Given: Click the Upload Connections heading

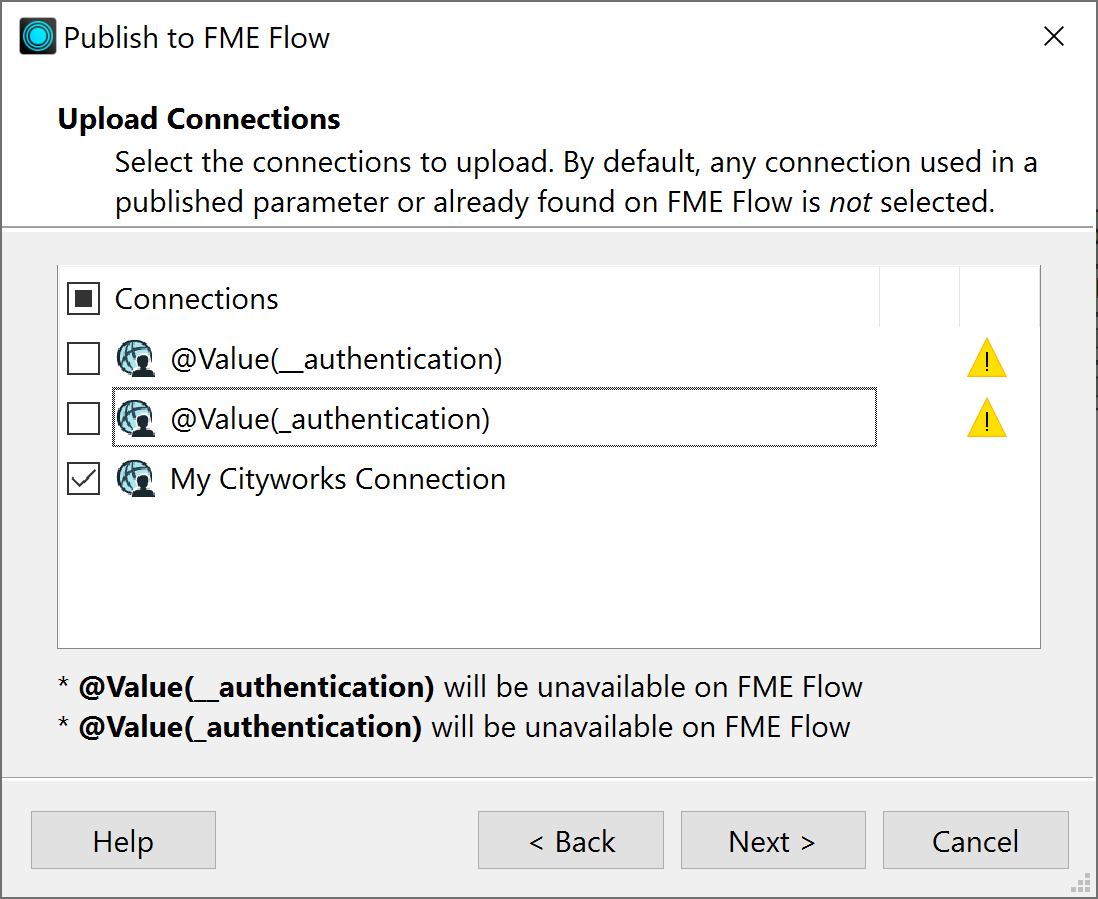Looking at the screenshot, I should [198, 118].
